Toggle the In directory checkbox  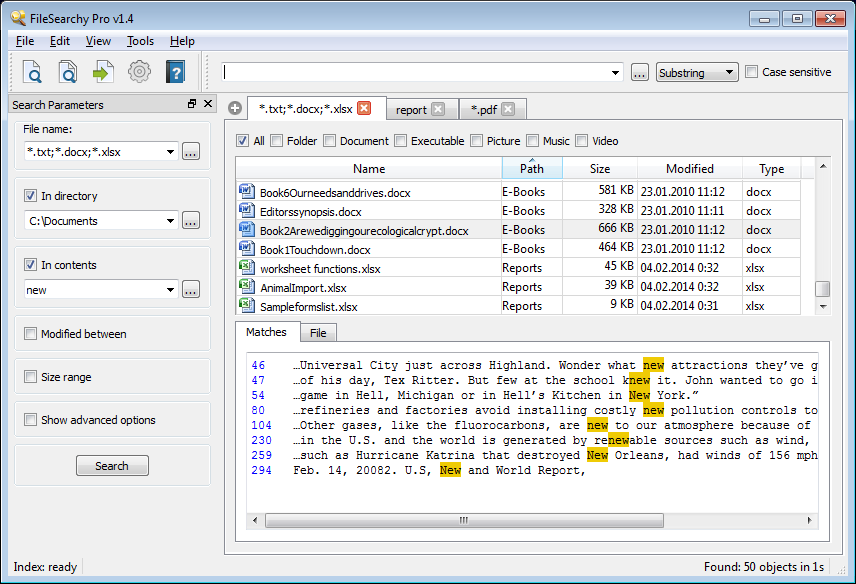click(31, 195)
